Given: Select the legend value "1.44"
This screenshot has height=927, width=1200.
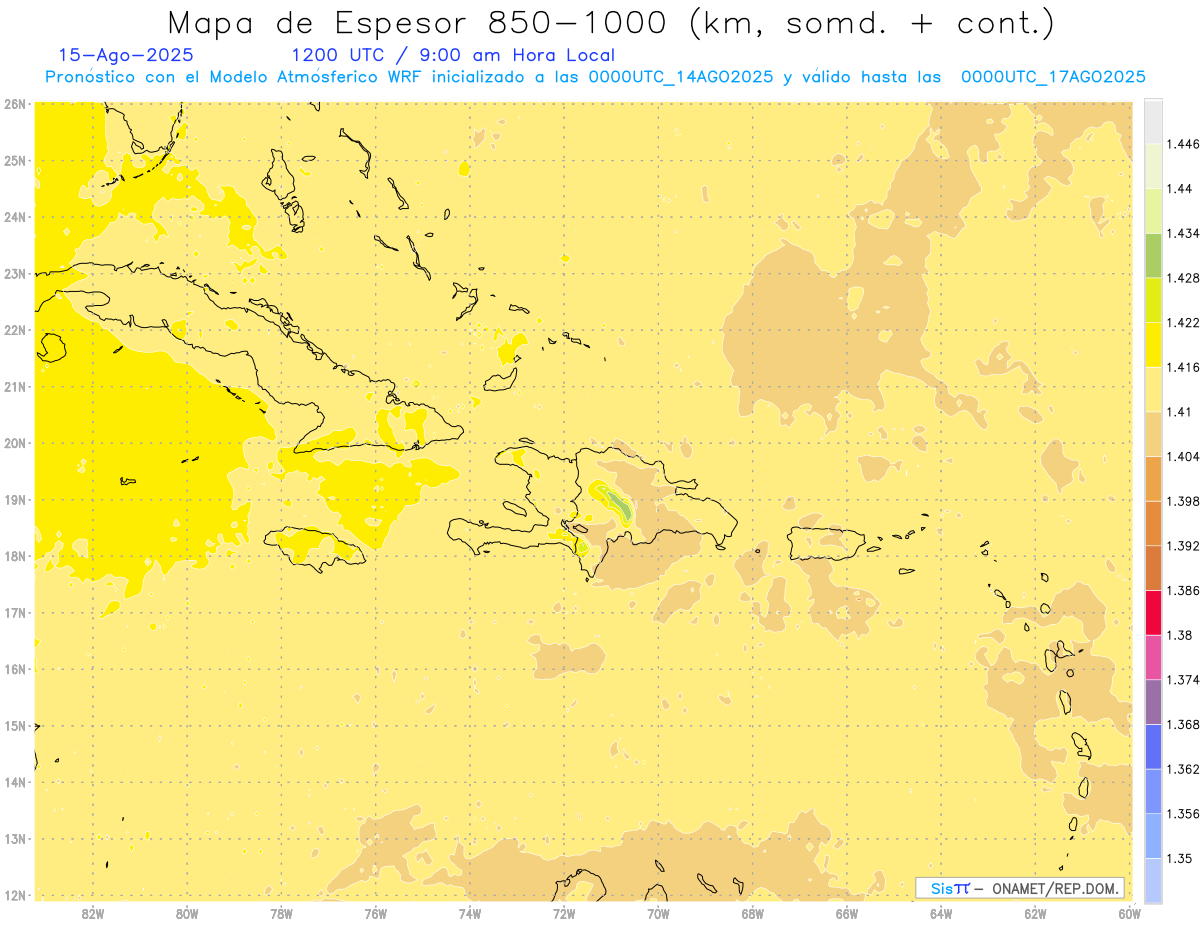Looking at the screenshot, I should (x=1179, y=188).
